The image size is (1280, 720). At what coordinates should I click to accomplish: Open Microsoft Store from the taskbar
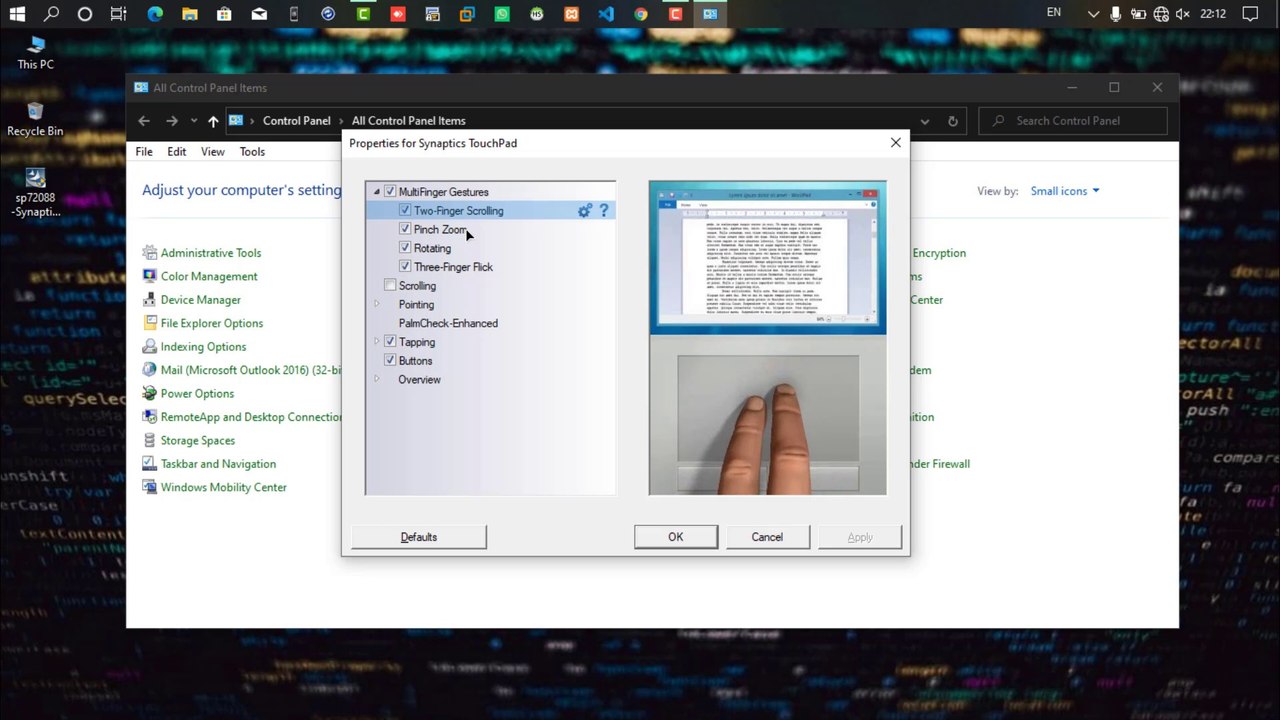[224, 14]
